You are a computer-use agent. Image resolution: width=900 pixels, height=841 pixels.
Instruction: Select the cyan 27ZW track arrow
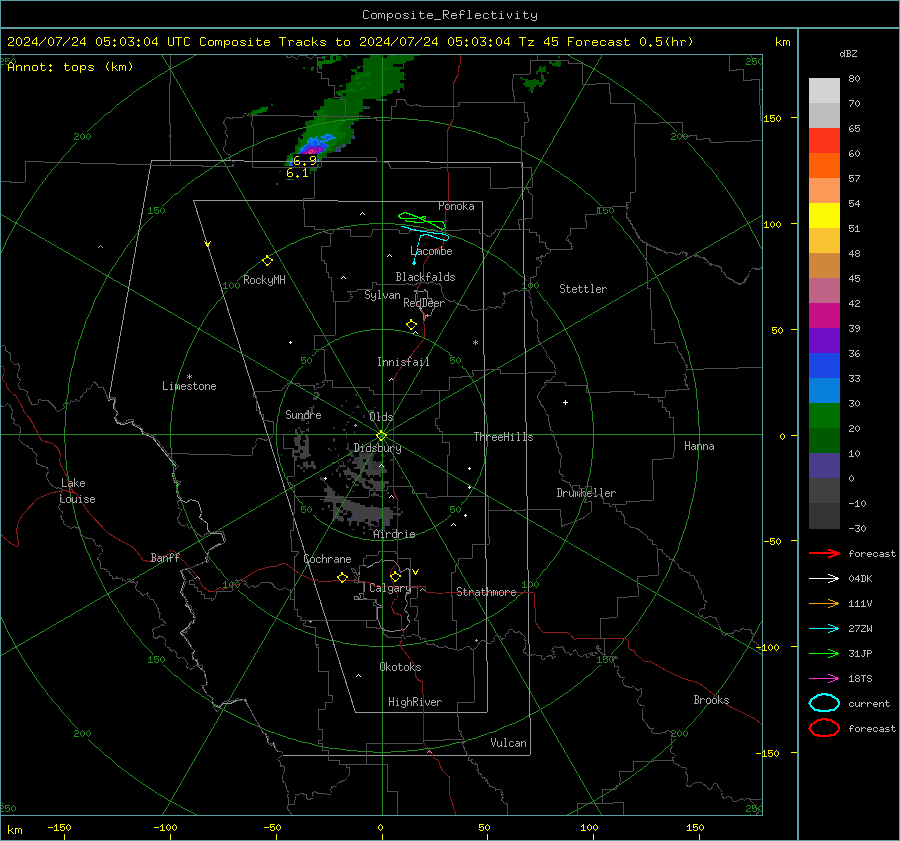pyautogui.click(x=824, y=629)
